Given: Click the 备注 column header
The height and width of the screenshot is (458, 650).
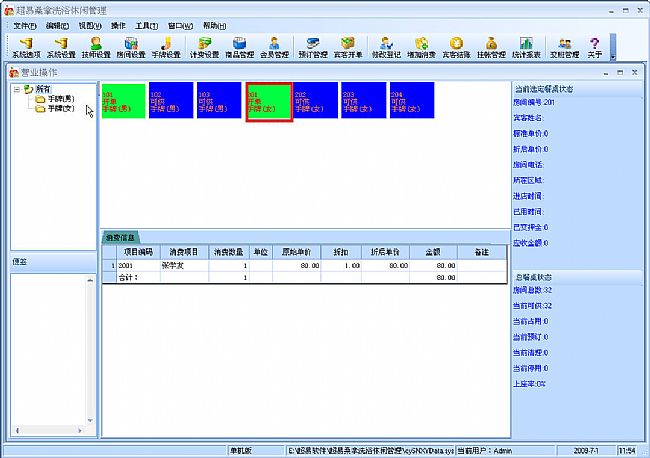Looking at the screenshot, I should pyautogui.click(x=482, y=252).
